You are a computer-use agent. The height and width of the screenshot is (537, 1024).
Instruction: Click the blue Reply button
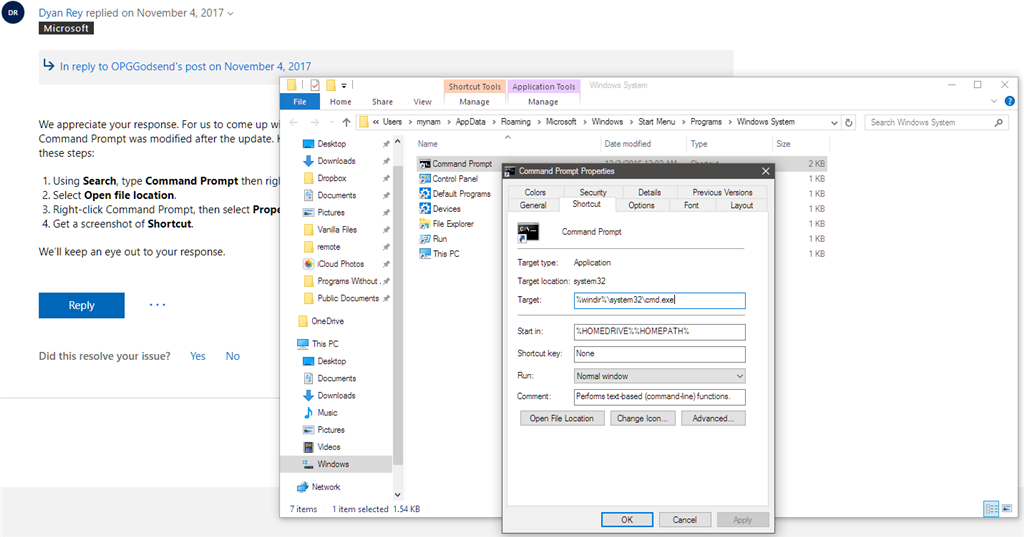(x=82, y=305)
